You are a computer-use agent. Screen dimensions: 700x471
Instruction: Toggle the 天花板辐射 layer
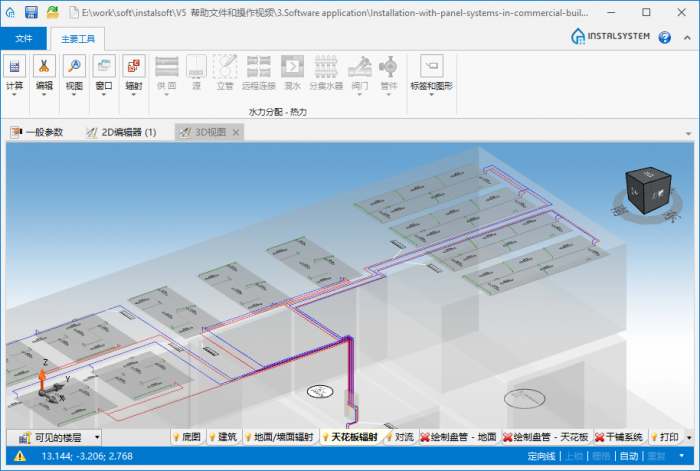[x=349, y=437]
